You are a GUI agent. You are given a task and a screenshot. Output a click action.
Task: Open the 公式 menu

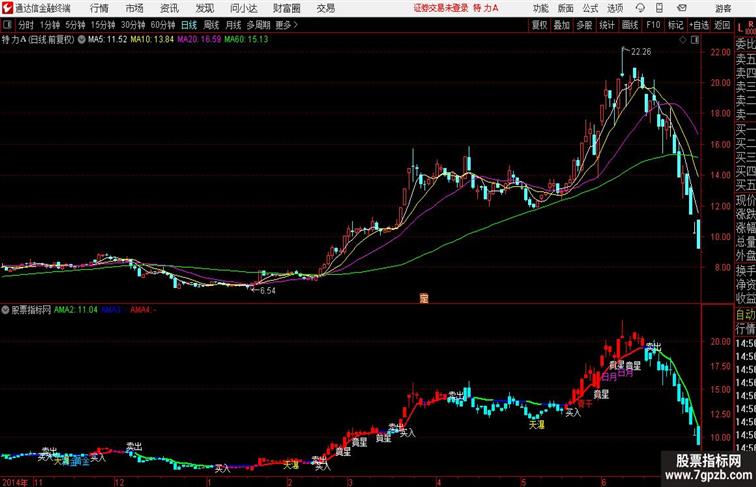tap(590, 8)
